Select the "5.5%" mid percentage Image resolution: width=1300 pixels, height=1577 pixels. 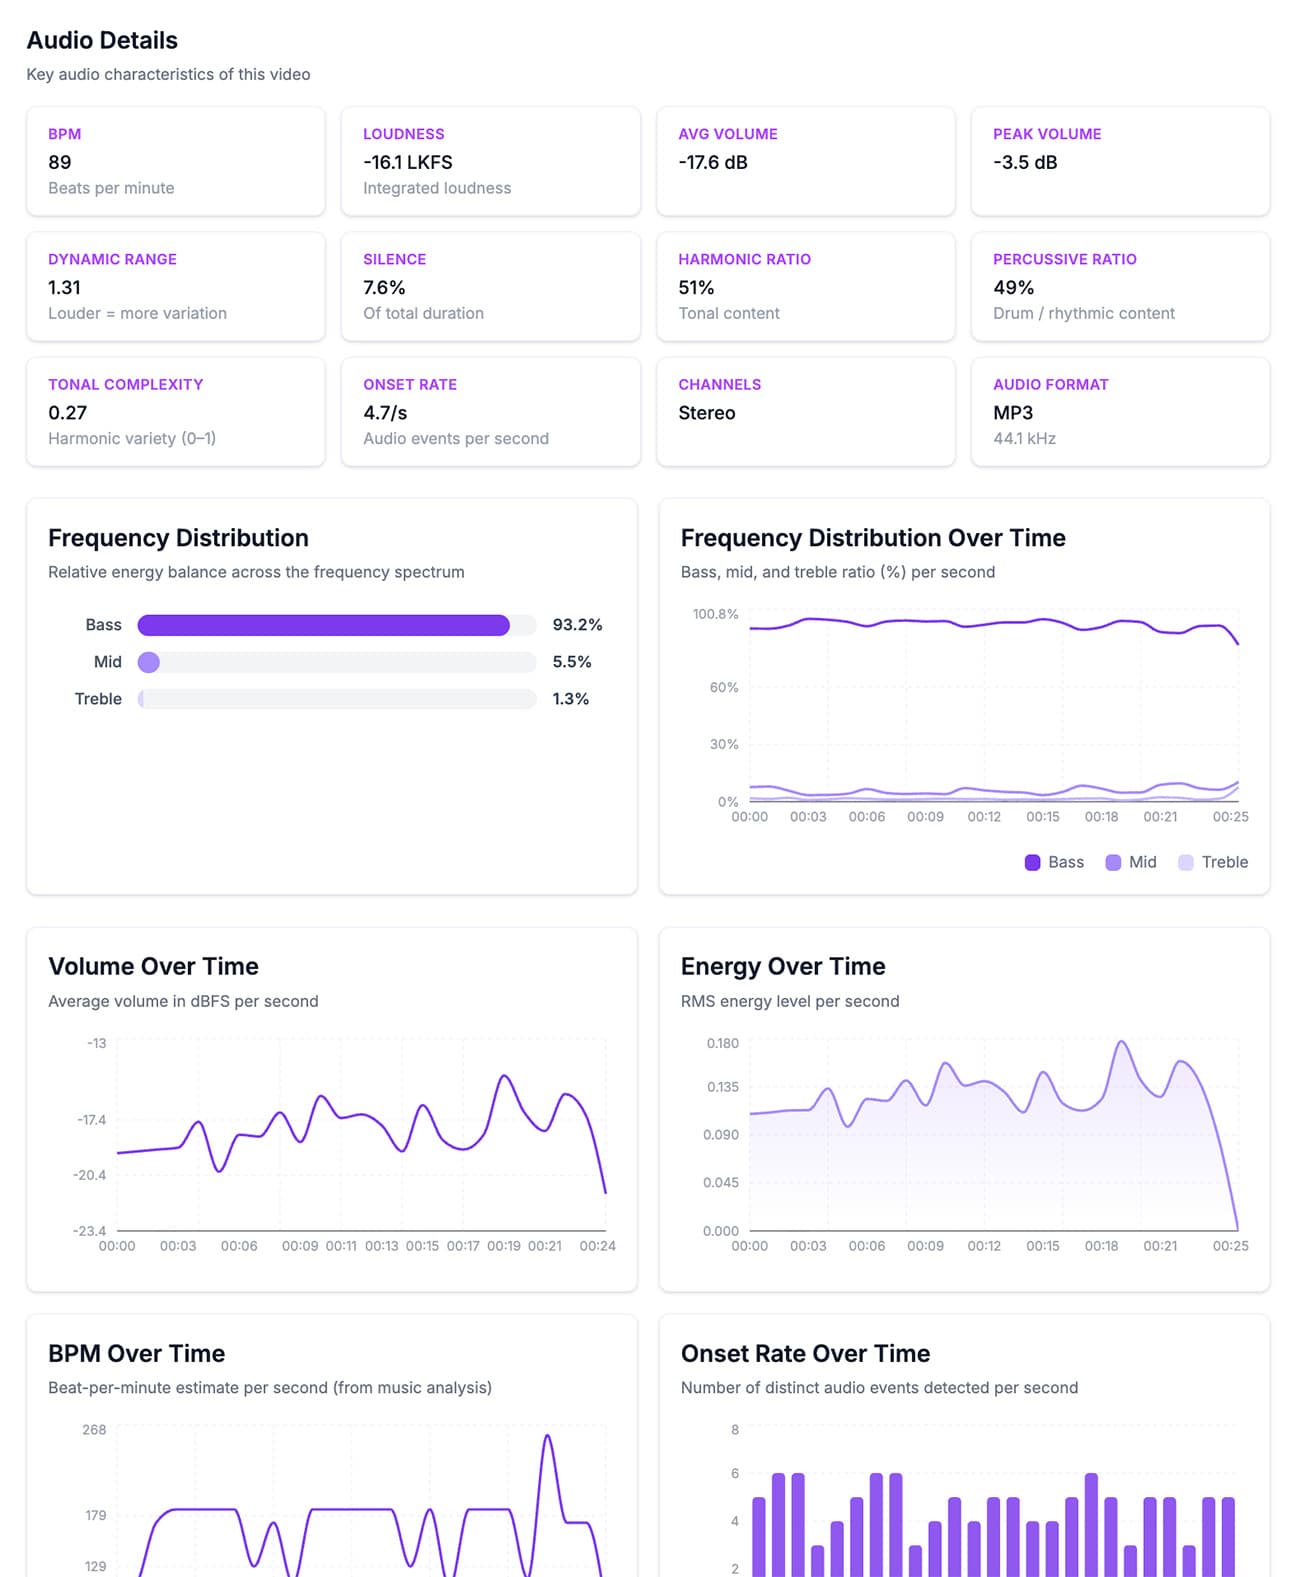(572, 662)
